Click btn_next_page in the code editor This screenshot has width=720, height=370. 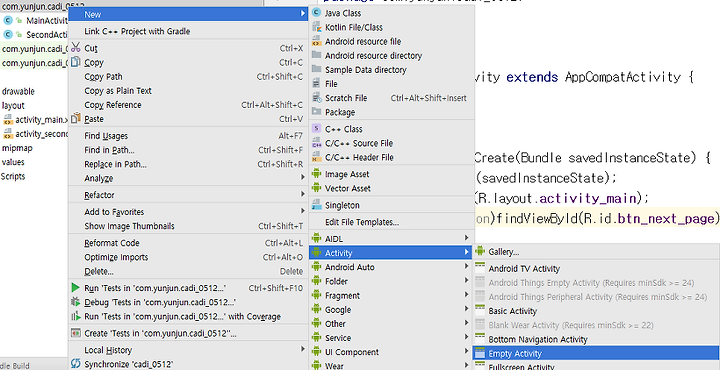coord(667,219)
